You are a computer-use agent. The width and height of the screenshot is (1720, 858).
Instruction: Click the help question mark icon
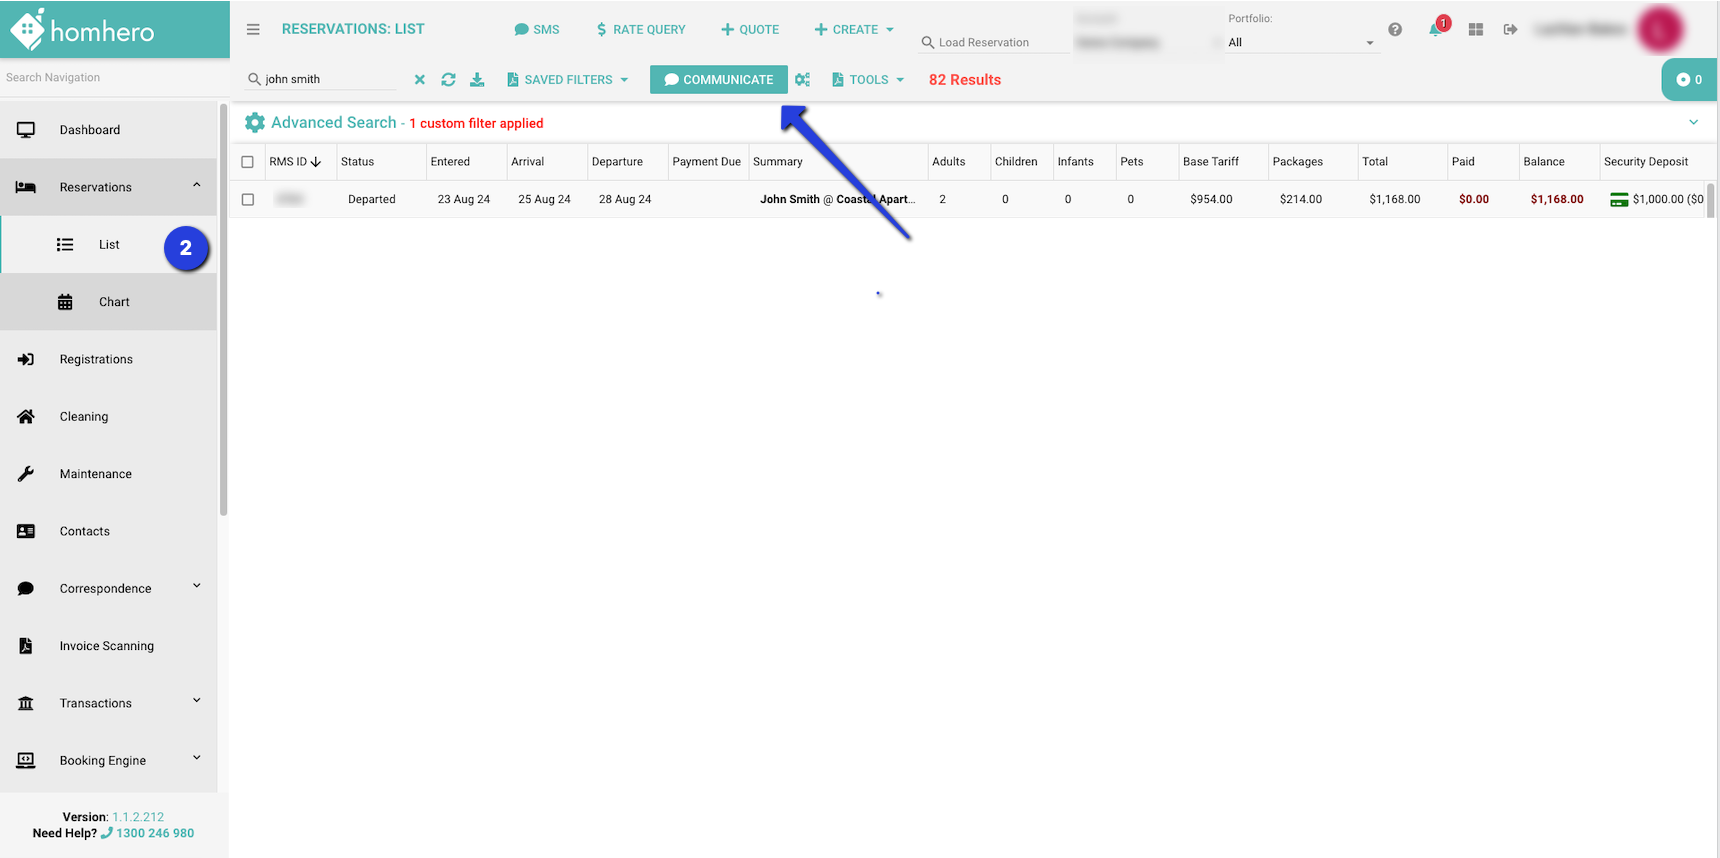tap(1395, 30)
